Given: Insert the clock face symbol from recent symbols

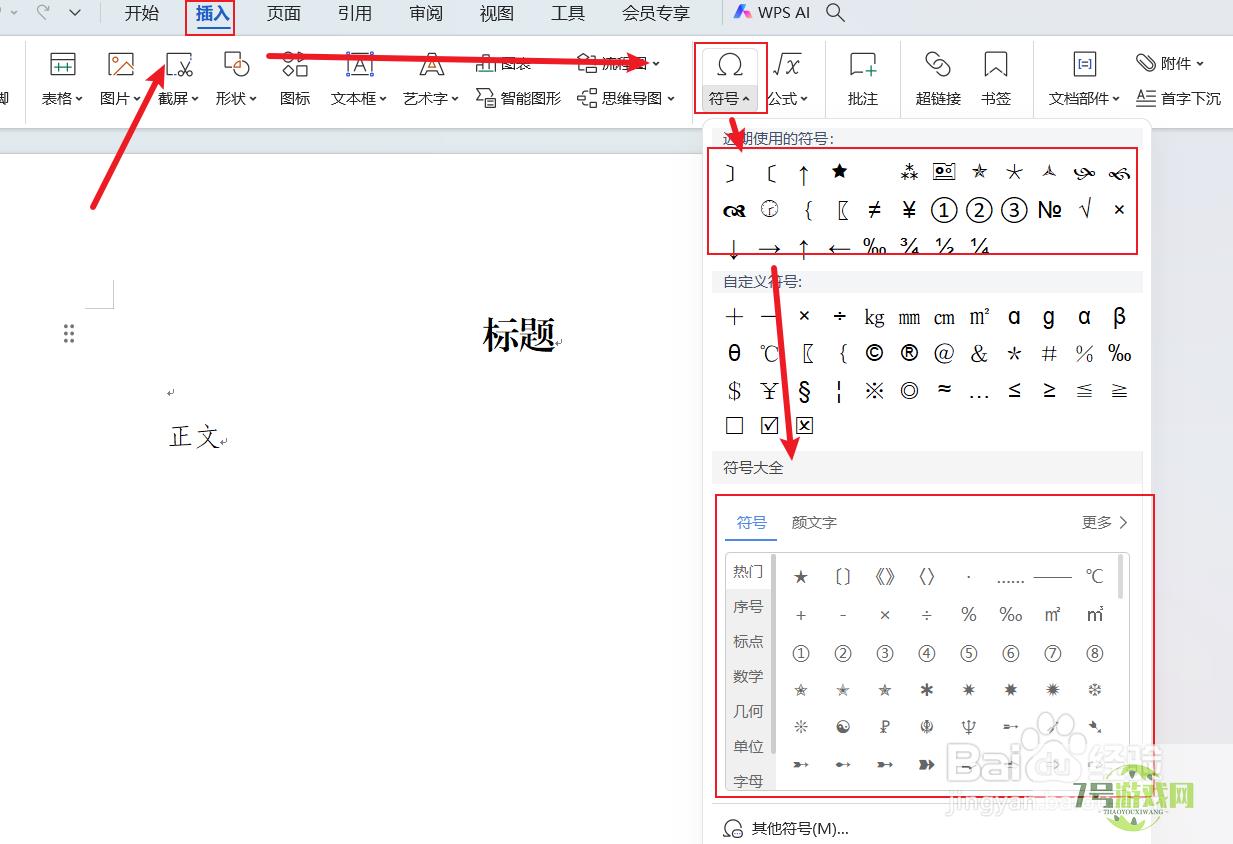Looking at the screenshot, I should point(769,209).
